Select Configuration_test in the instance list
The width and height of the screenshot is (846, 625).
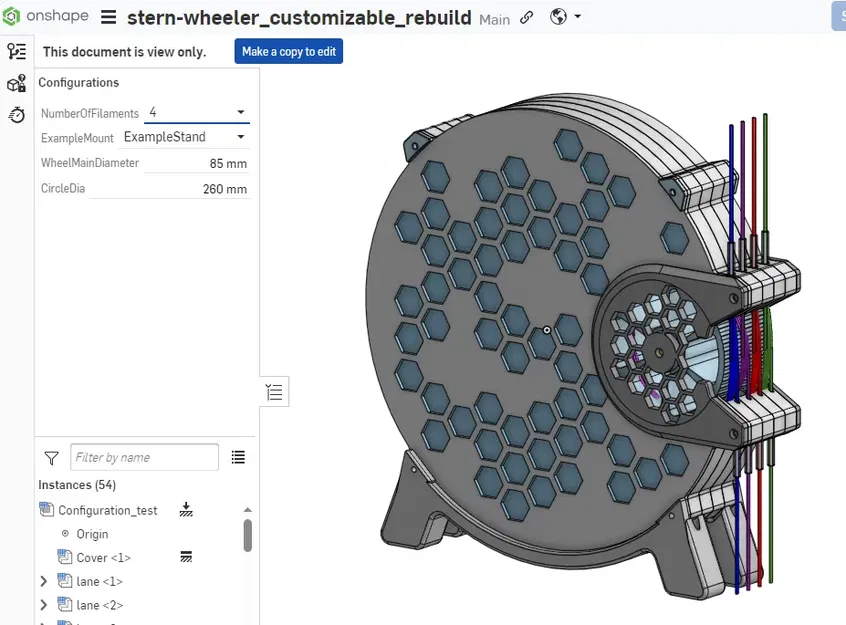107,510
